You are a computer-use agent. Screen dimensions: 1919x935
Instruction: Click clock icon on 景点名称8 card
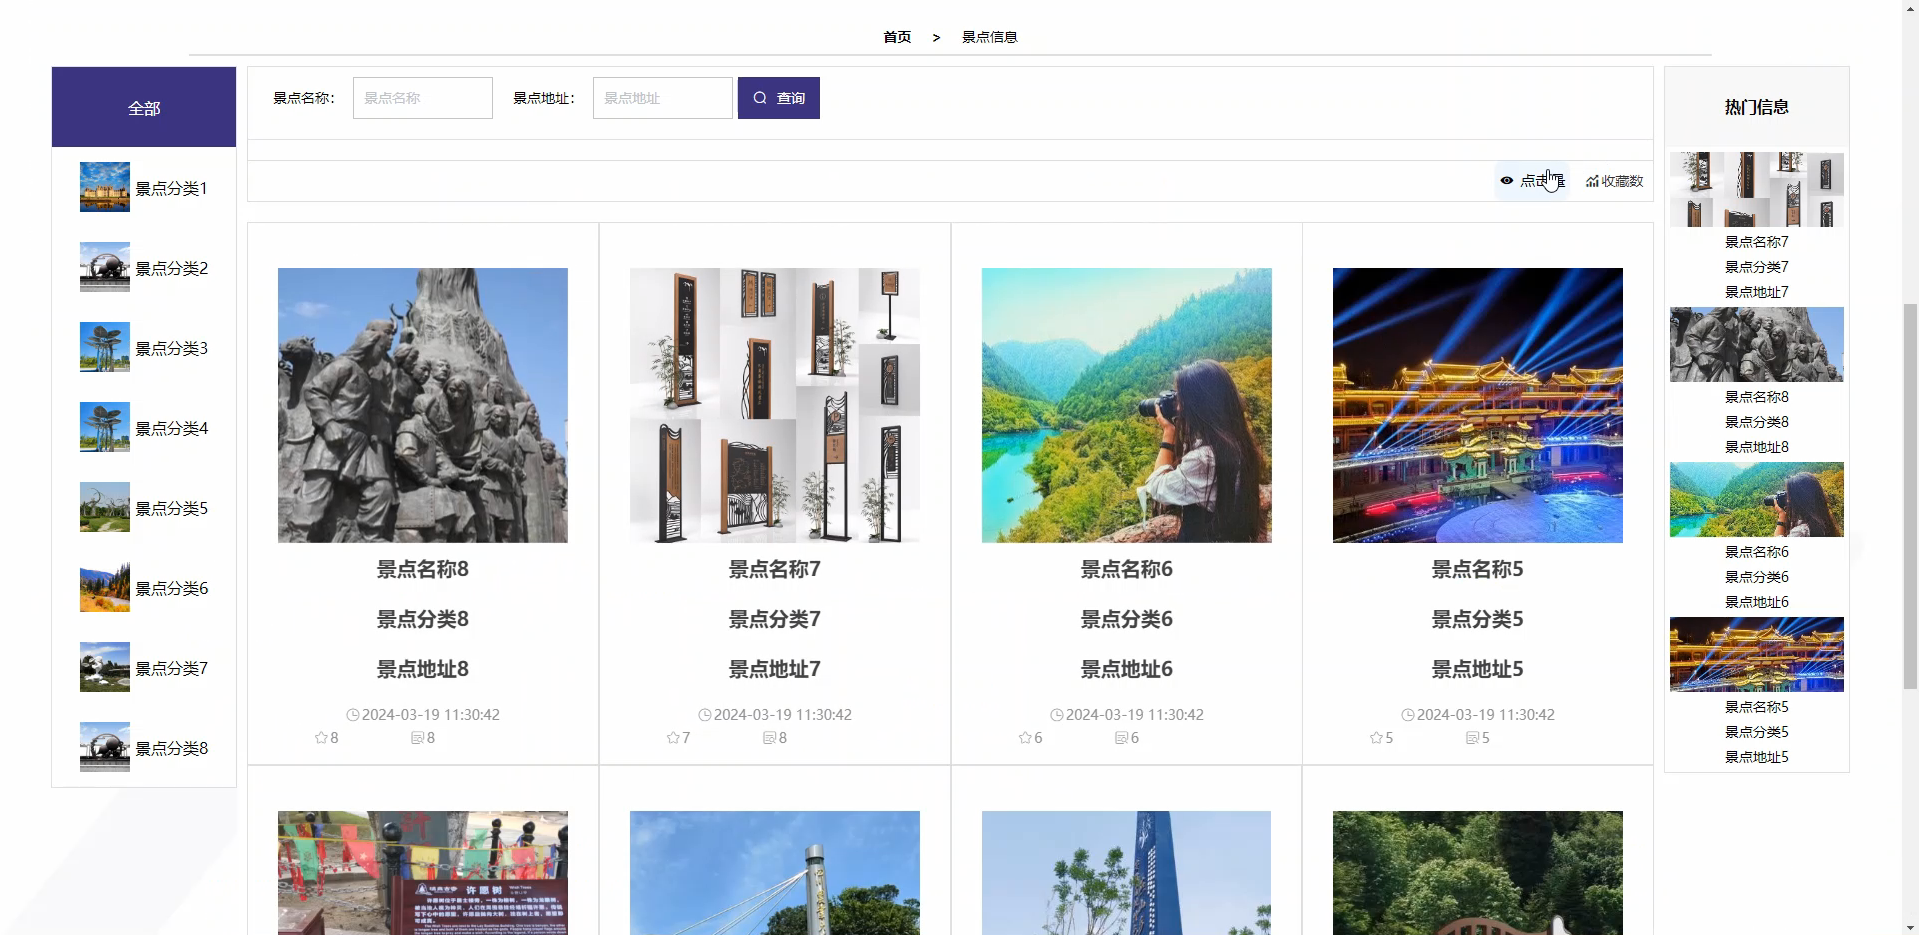353,715
